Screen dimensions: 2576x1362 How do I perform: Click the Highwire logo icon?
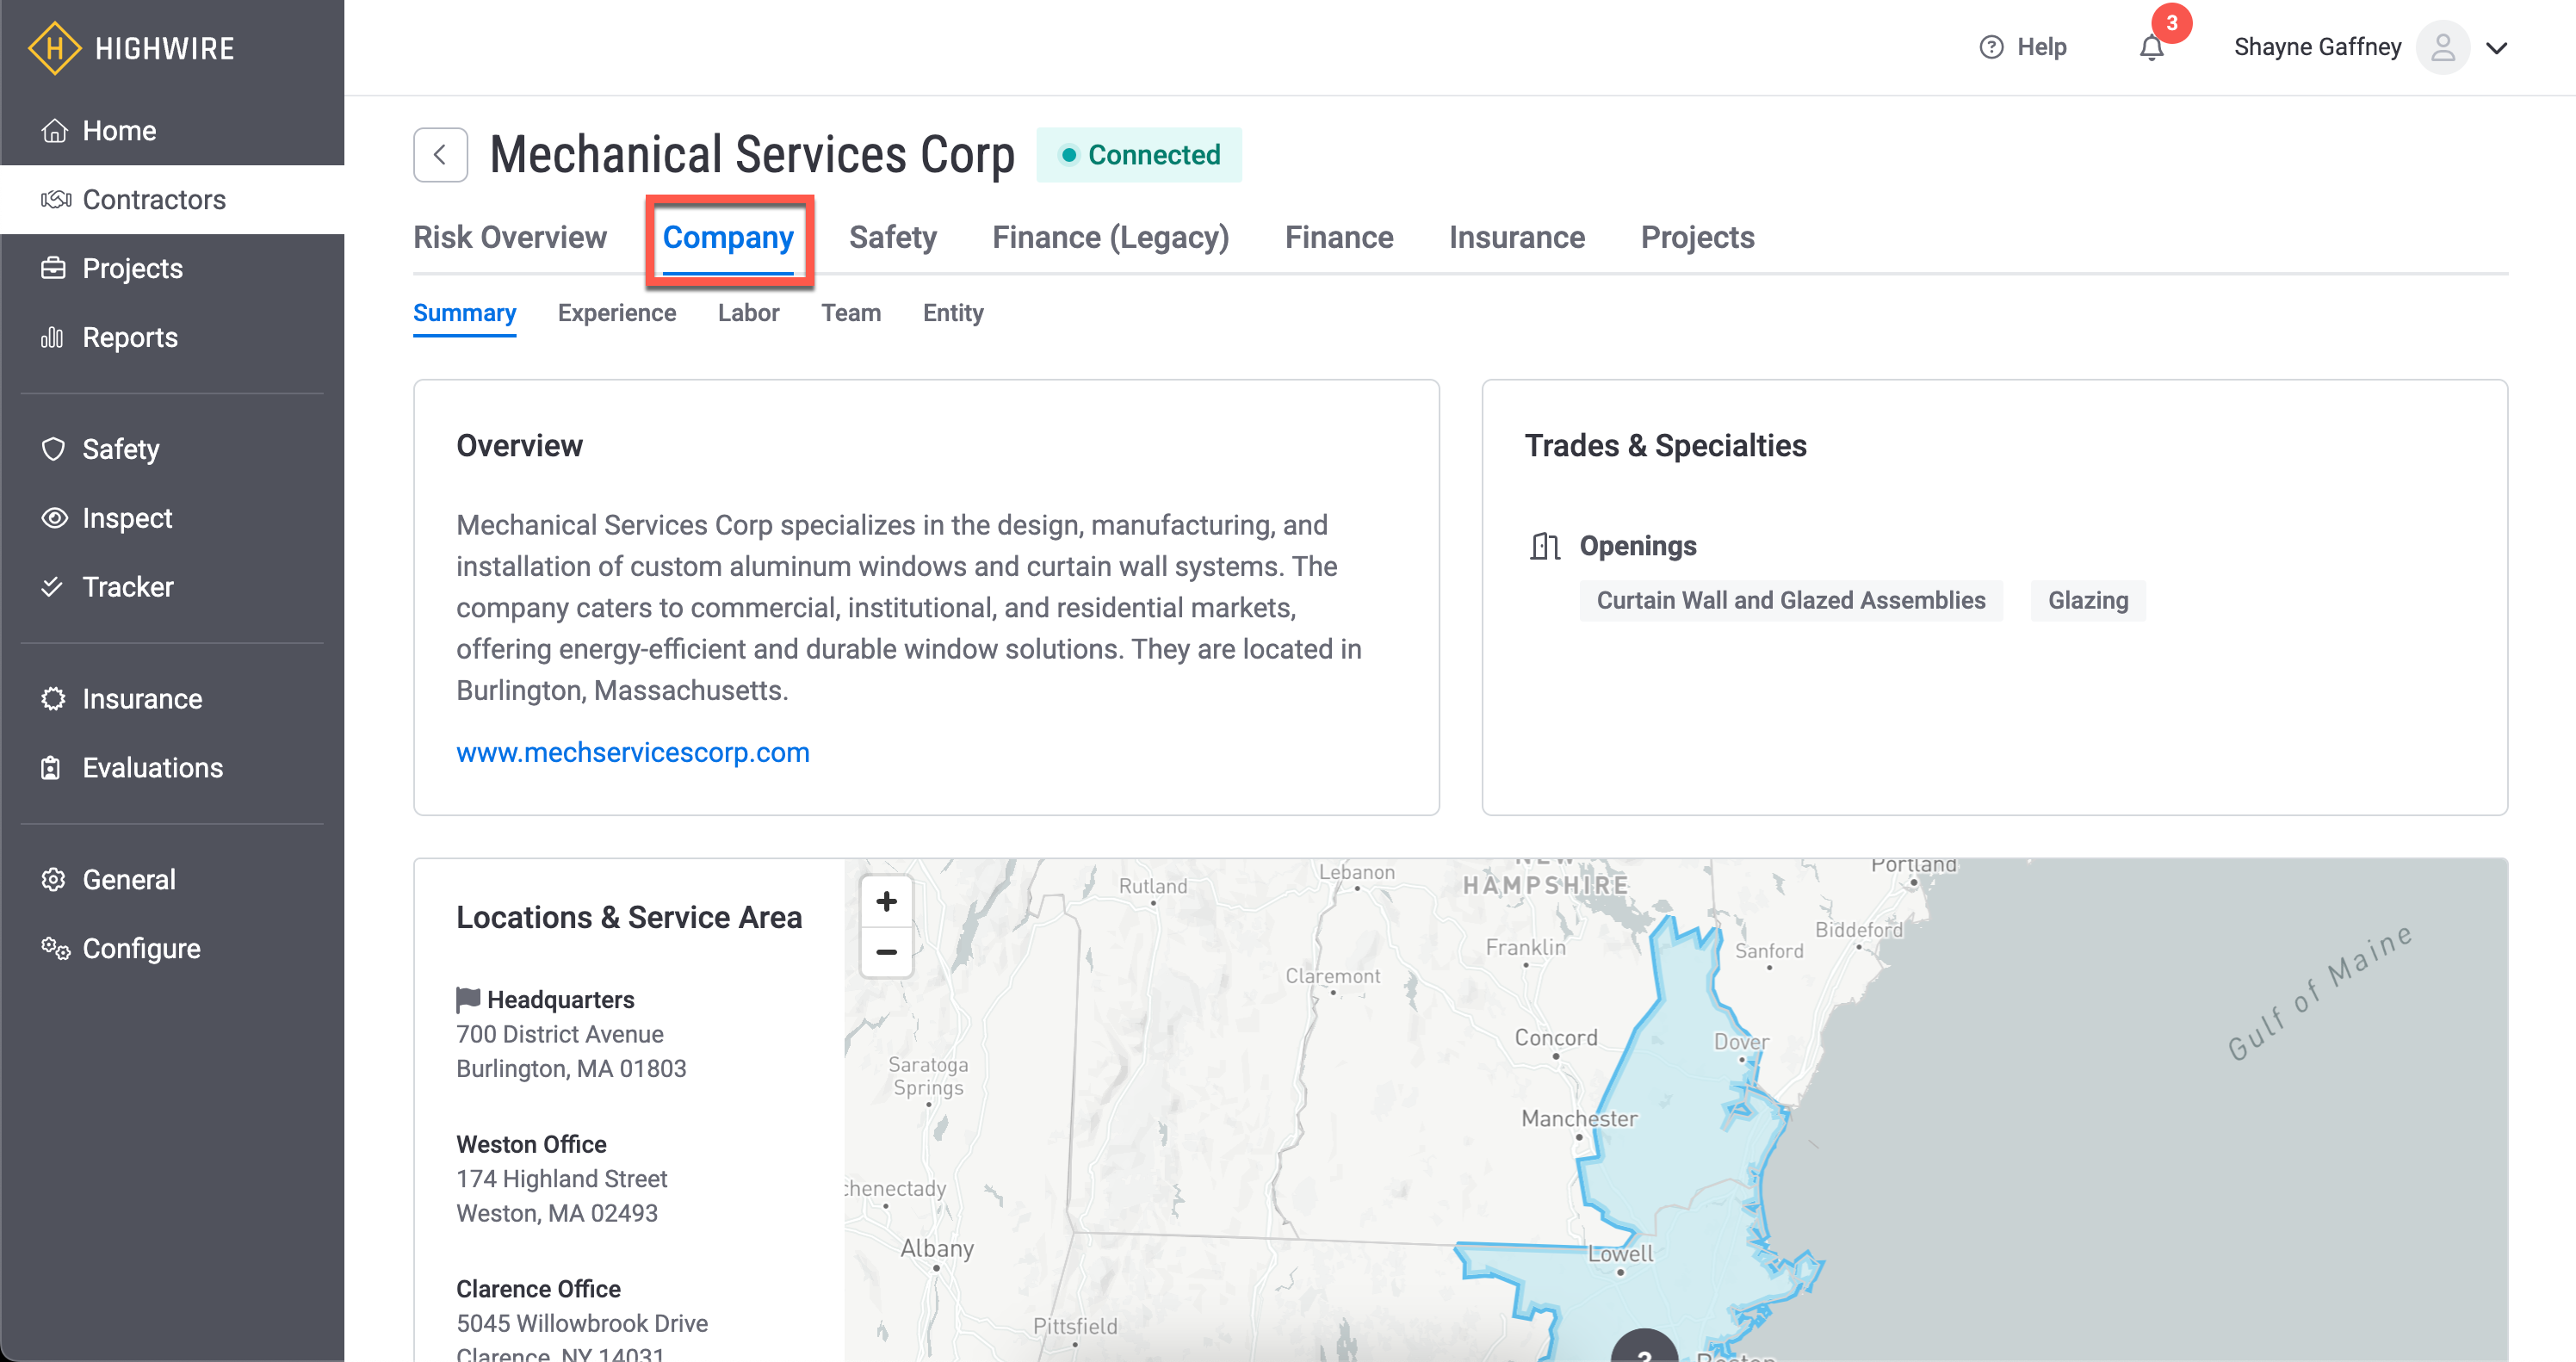click(54, 48)
